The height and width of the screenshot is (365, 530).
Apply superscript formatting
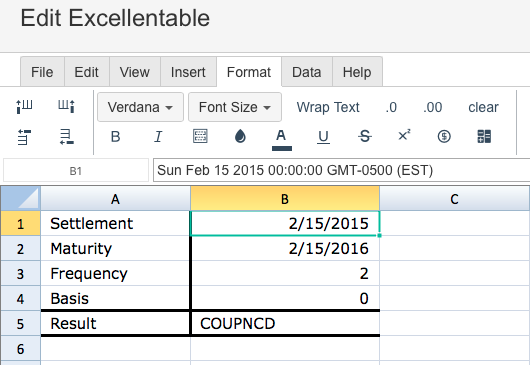(404, 136)
